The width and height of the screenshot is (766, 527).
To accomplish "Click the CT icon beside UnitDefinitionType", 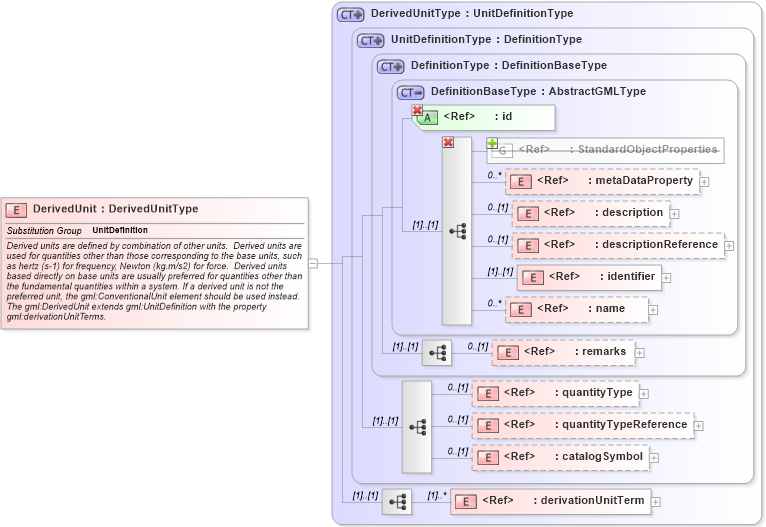I will pos(370,41).
